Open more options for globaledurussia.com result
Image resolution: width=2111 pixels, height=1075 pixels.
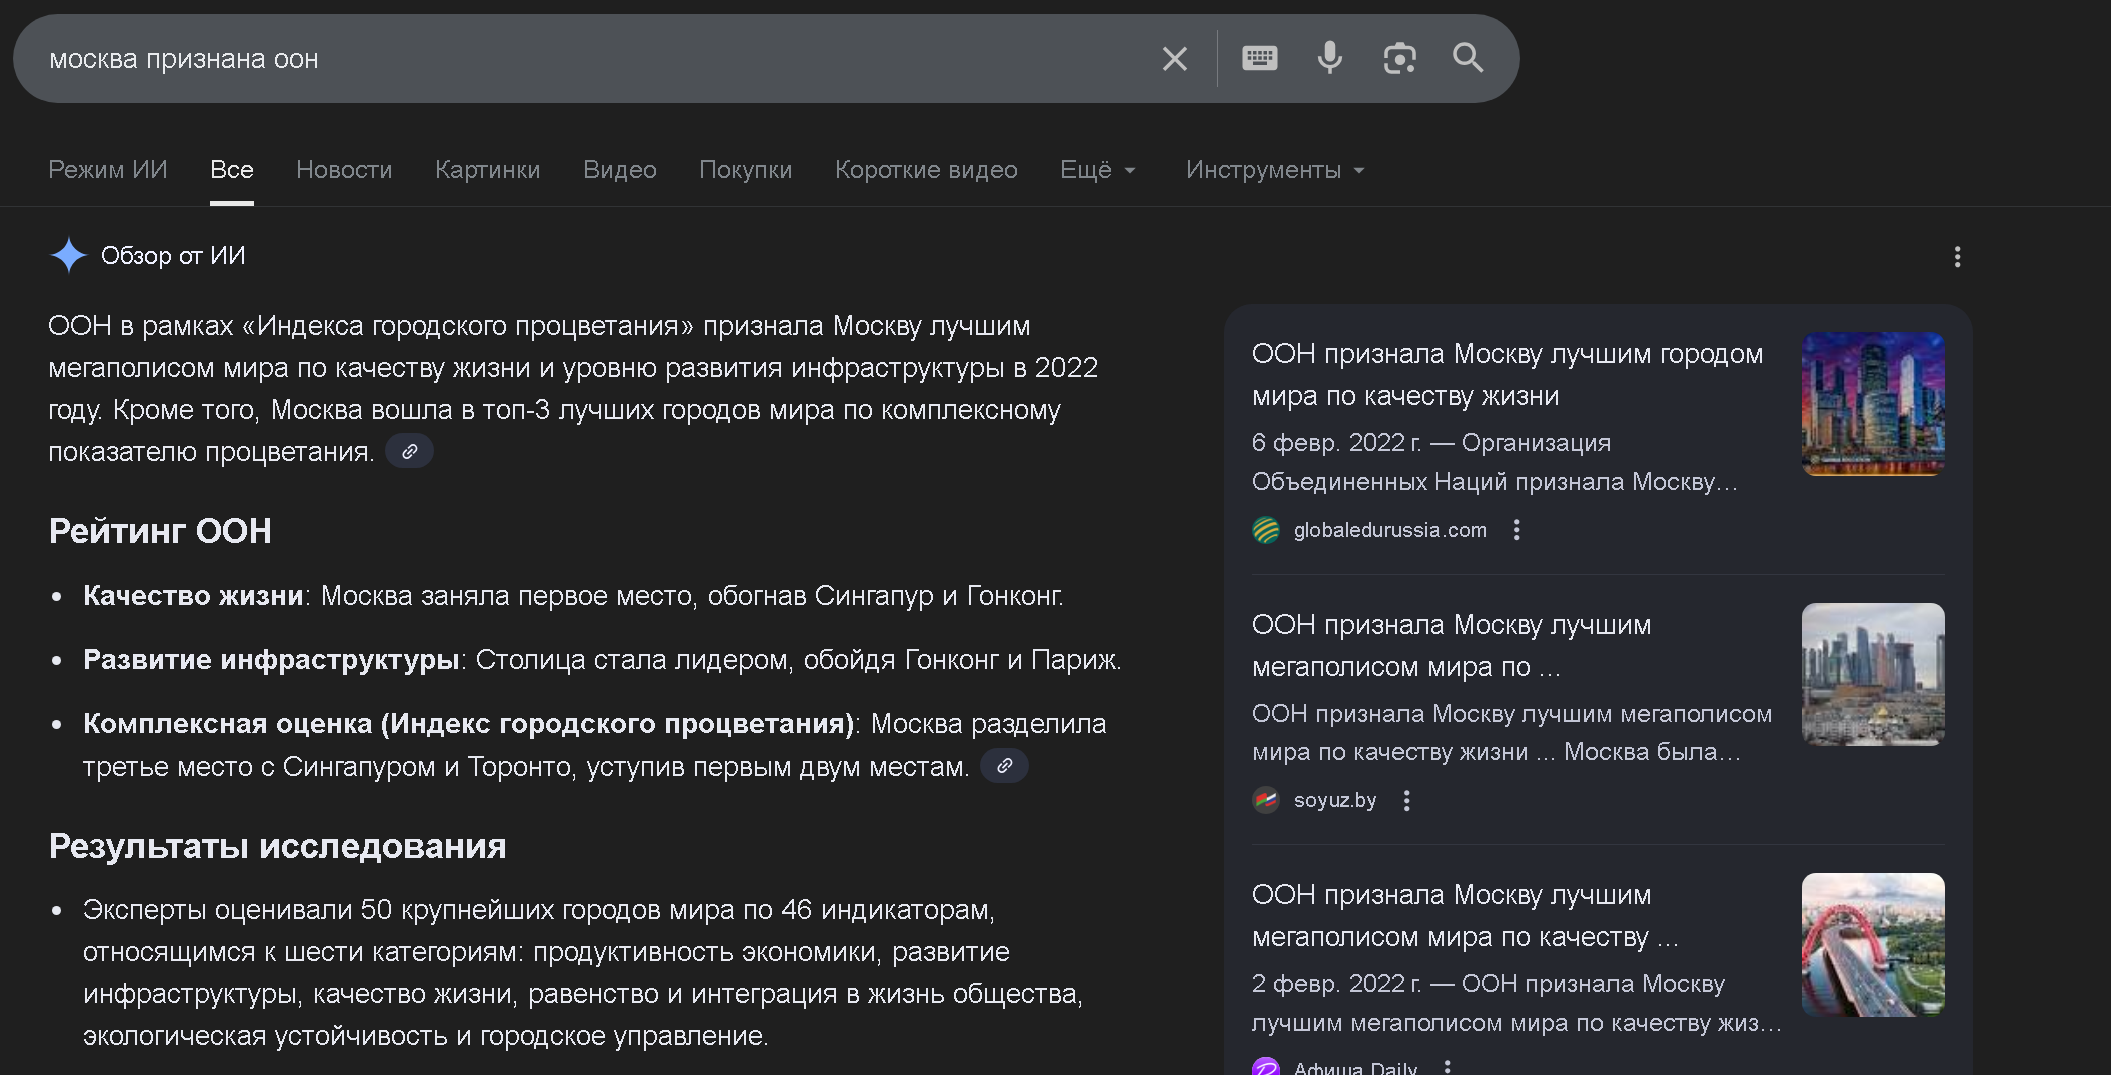click(x=1516, y=530)
